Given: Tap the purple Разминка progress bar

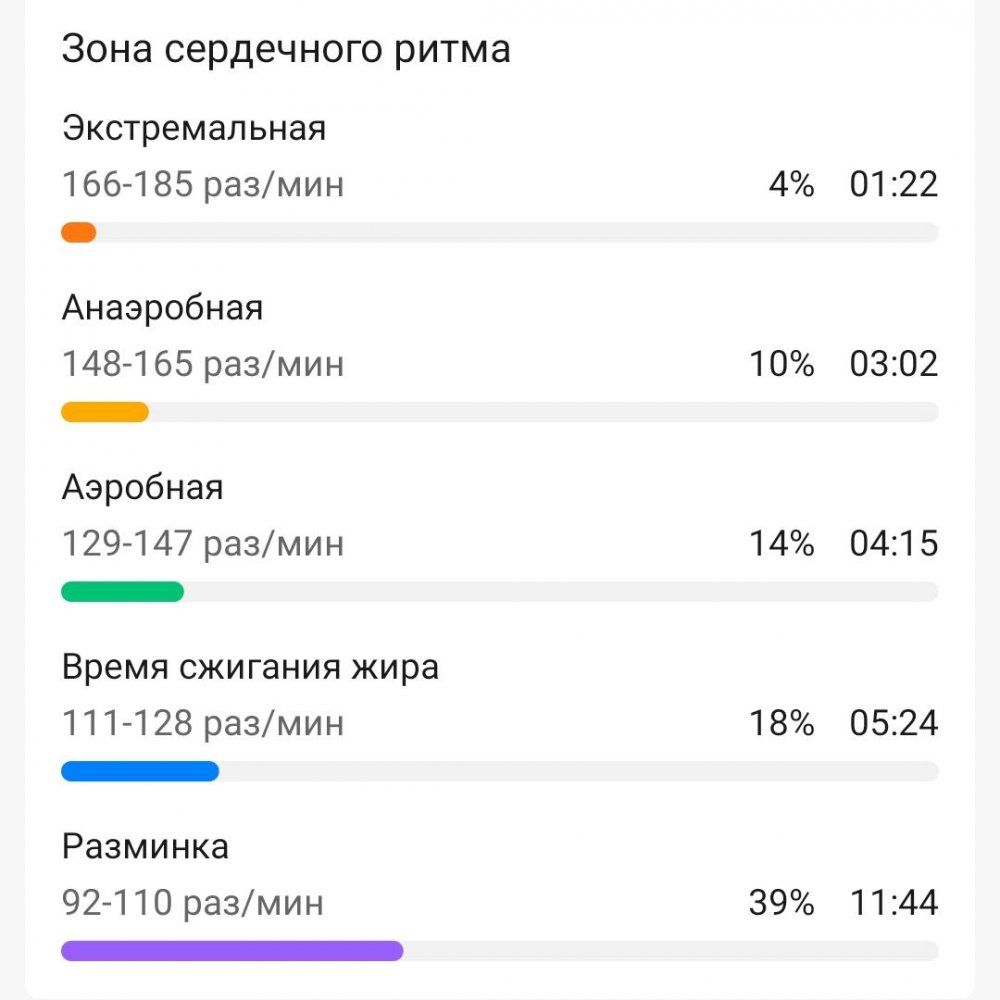Looking at the screenshot, I should click(x=232, y=951).
